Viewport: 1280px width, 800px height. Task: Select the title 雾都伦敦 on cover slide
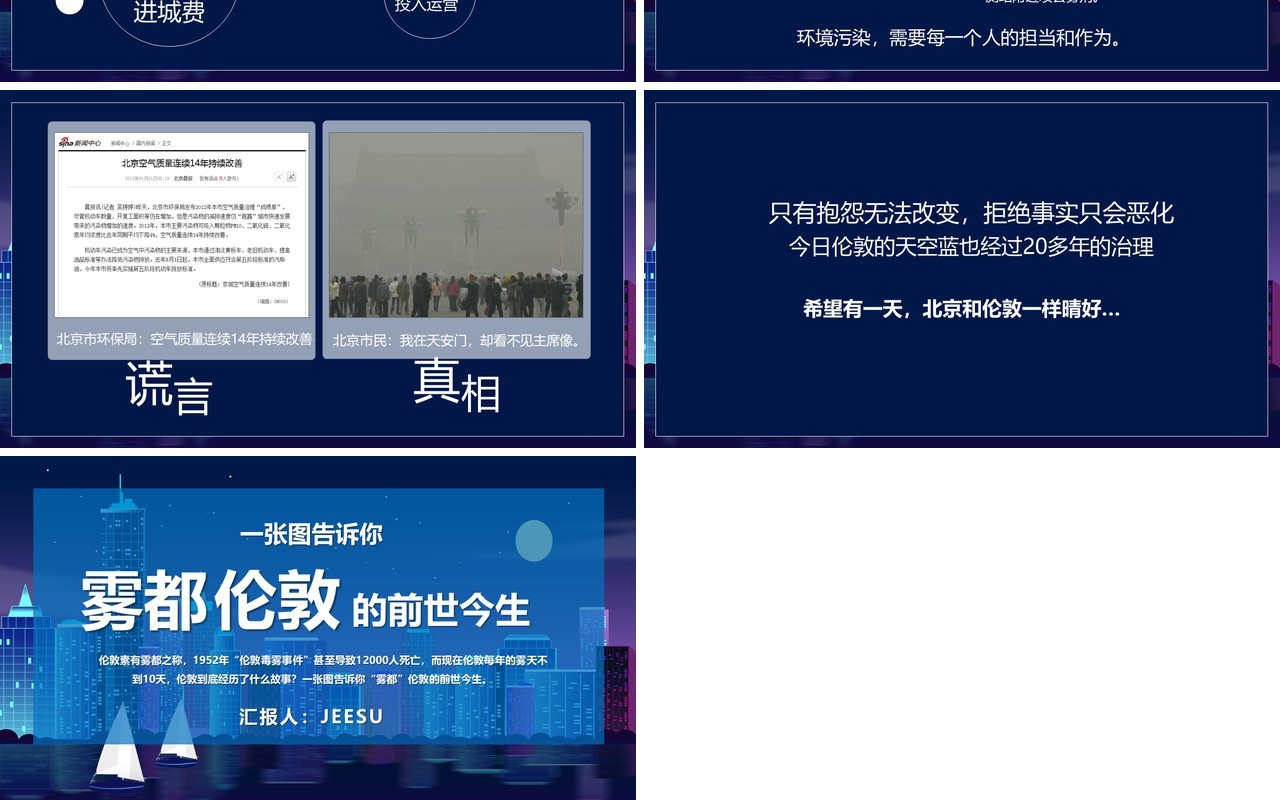[210, 601]
